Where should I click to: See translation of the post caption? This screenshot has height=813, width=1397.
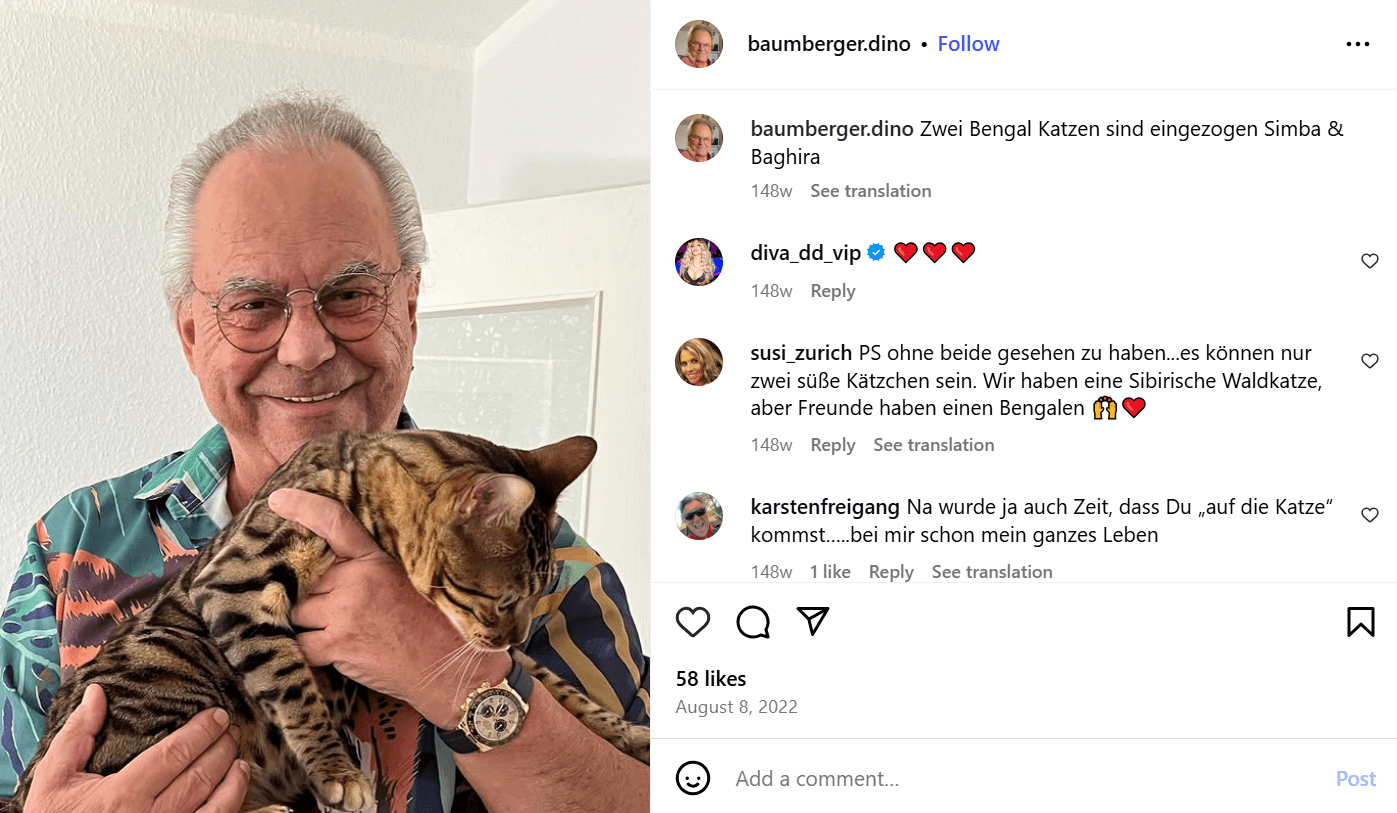(x=870, y=191)
